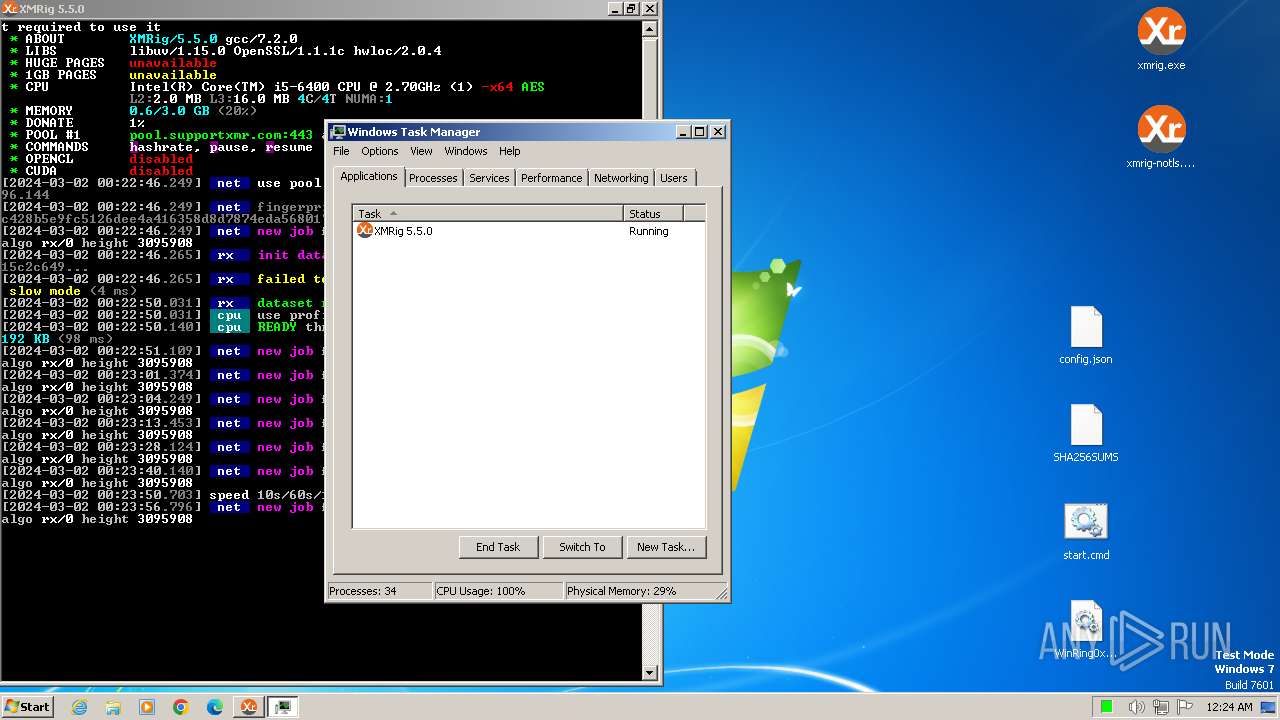The height and width of the screenshot is (720, 1280).
Task: Click the green CPU usage tray icon
Action: (1107, 707)
